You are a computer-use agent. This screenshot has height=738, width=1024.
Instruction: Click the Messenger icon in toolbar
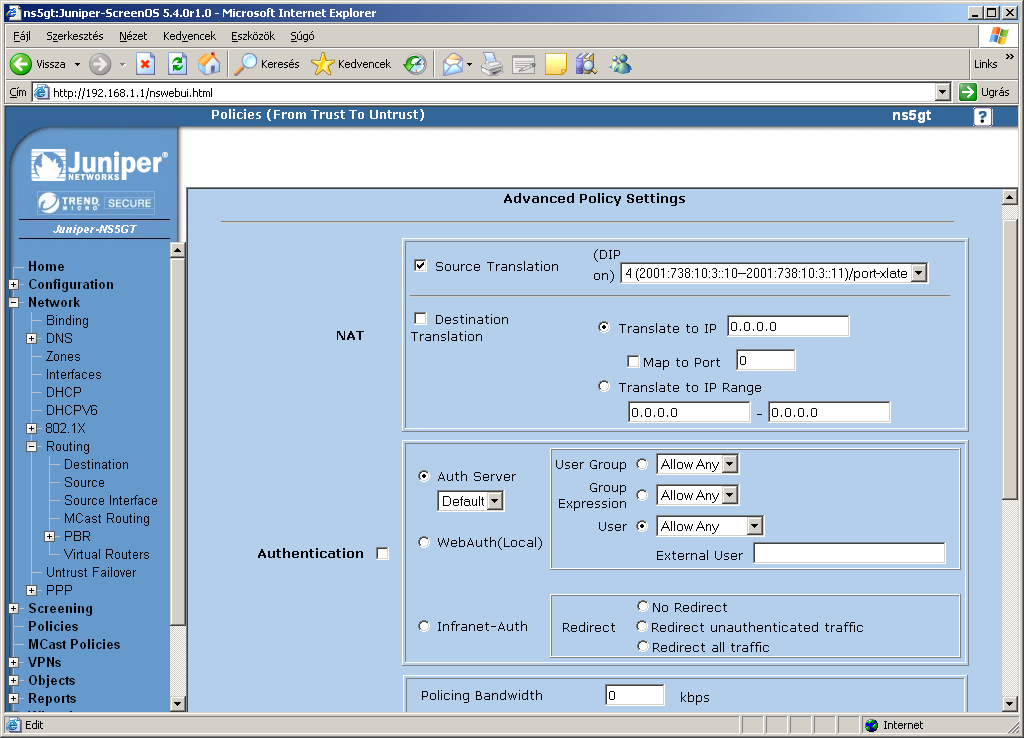[620, 64]
